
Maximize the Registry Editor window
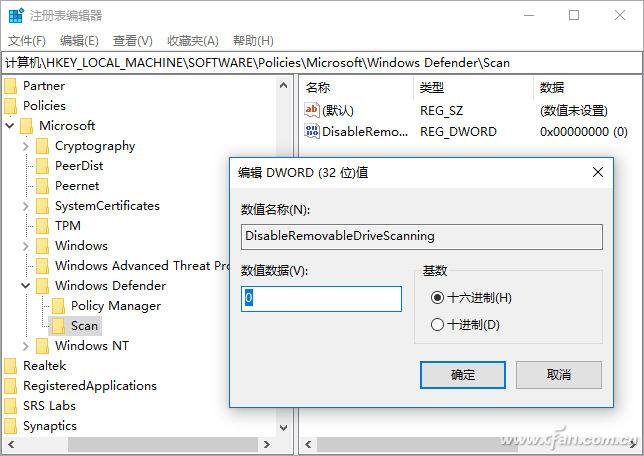[574, 16]
